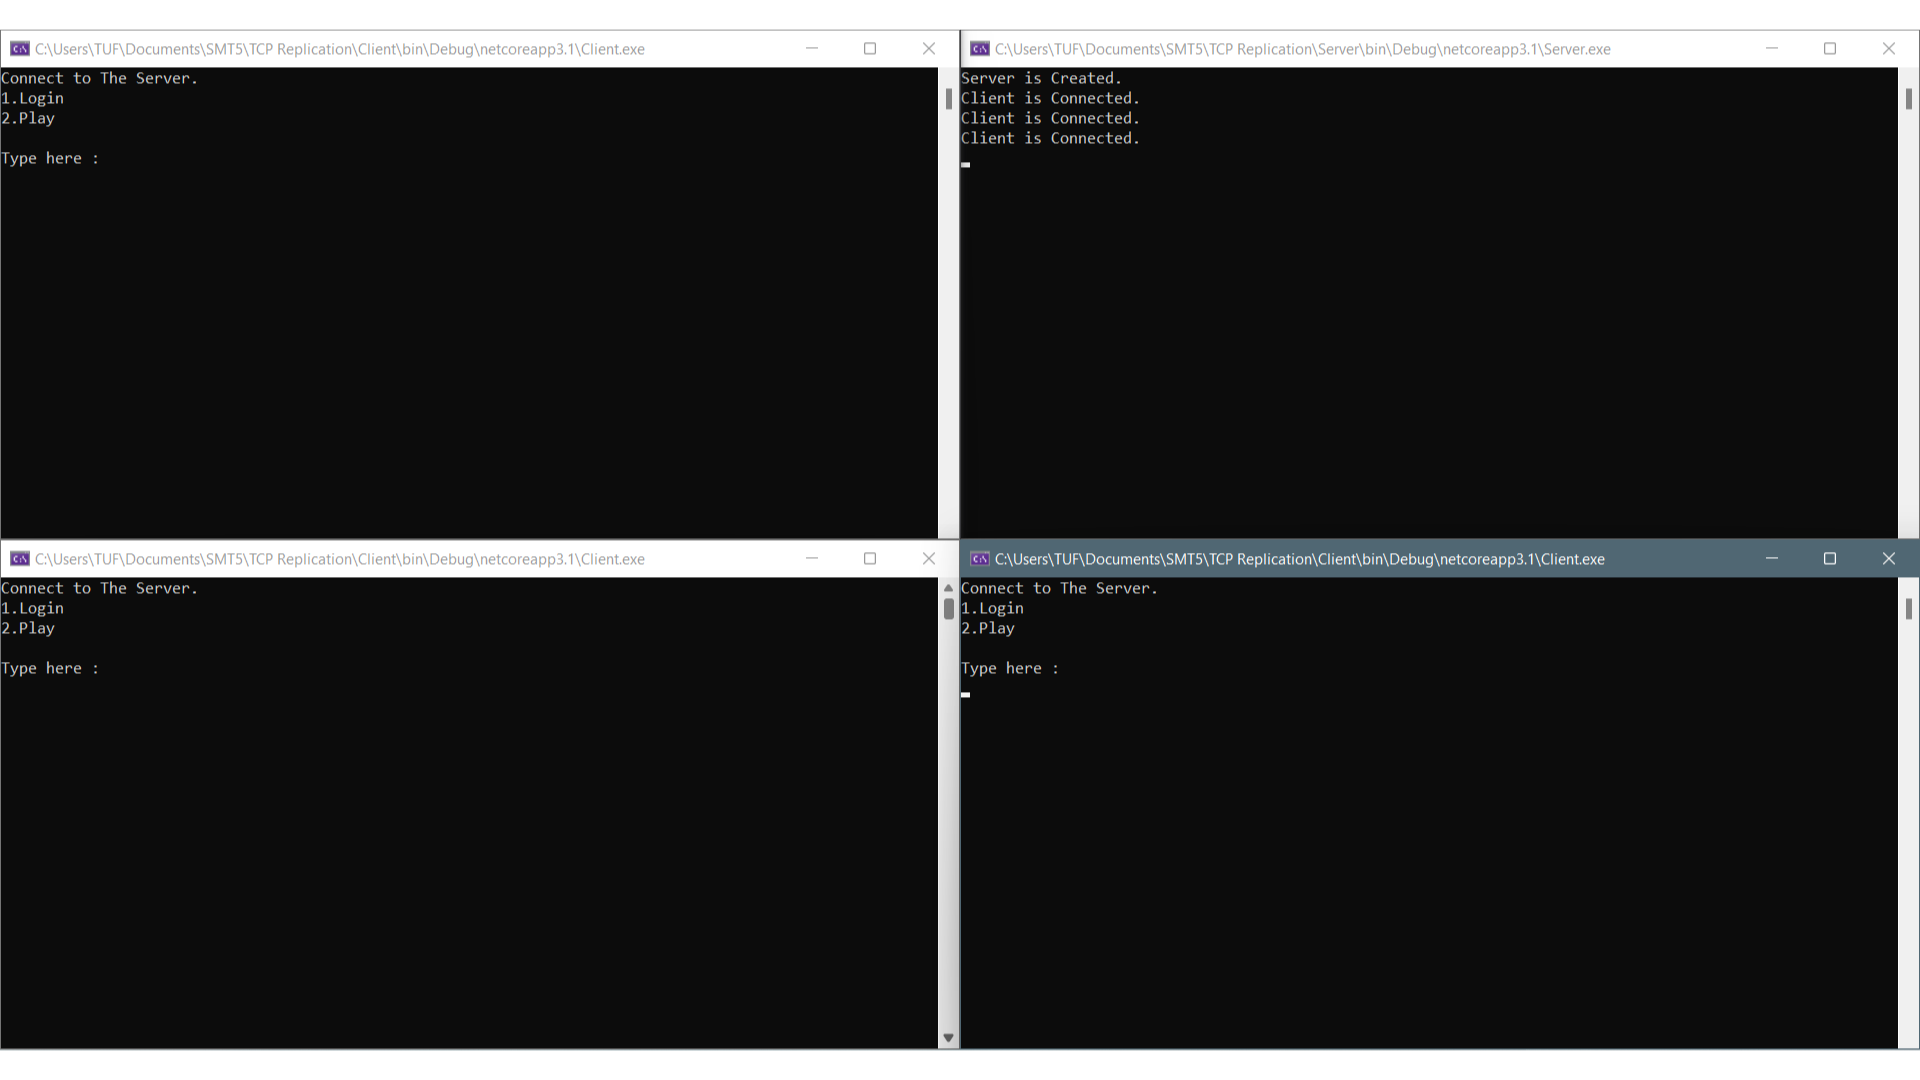Click the console icon of top-left Client window
1920x1080 pixels.
(19, 49)
